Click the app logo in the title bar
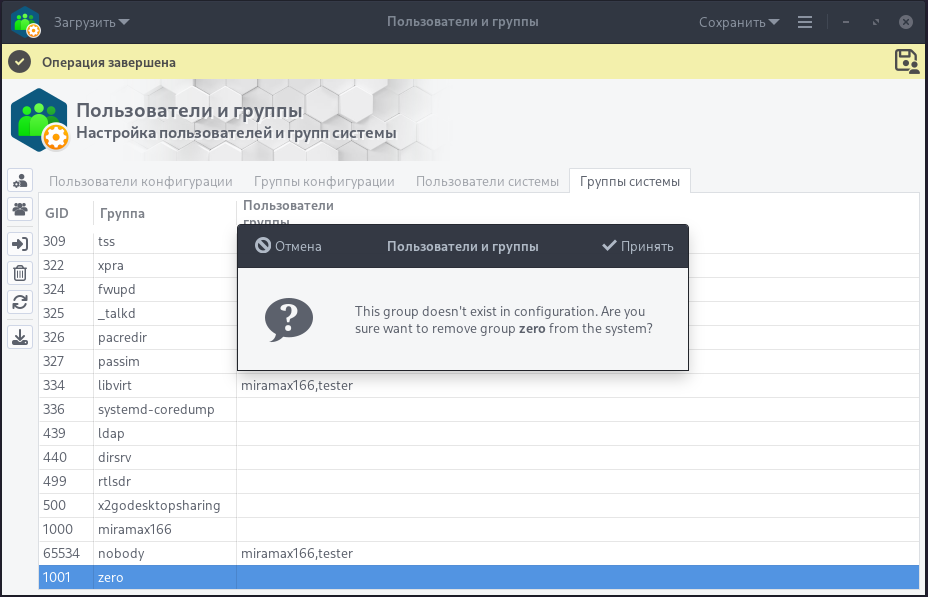This screenshot has height=597, width=928. 26,22
